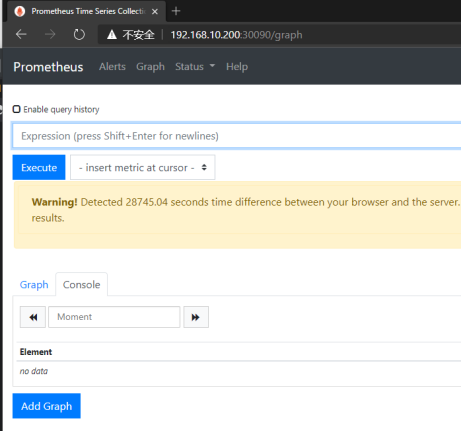Image resolution: width=462 pixels, height=431 pixels.
Task: Step moment backward with rewind button
Action: (x=33, y=317)
